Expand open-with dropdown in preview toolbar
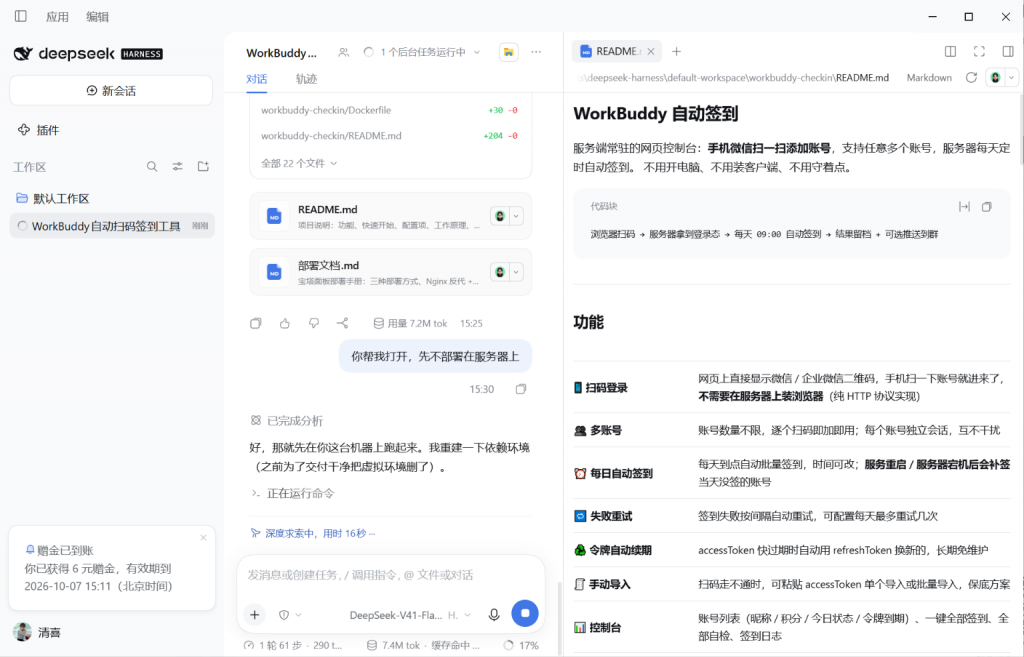Viewport: 1024px width, 657px height. [x=1012, y=78]
